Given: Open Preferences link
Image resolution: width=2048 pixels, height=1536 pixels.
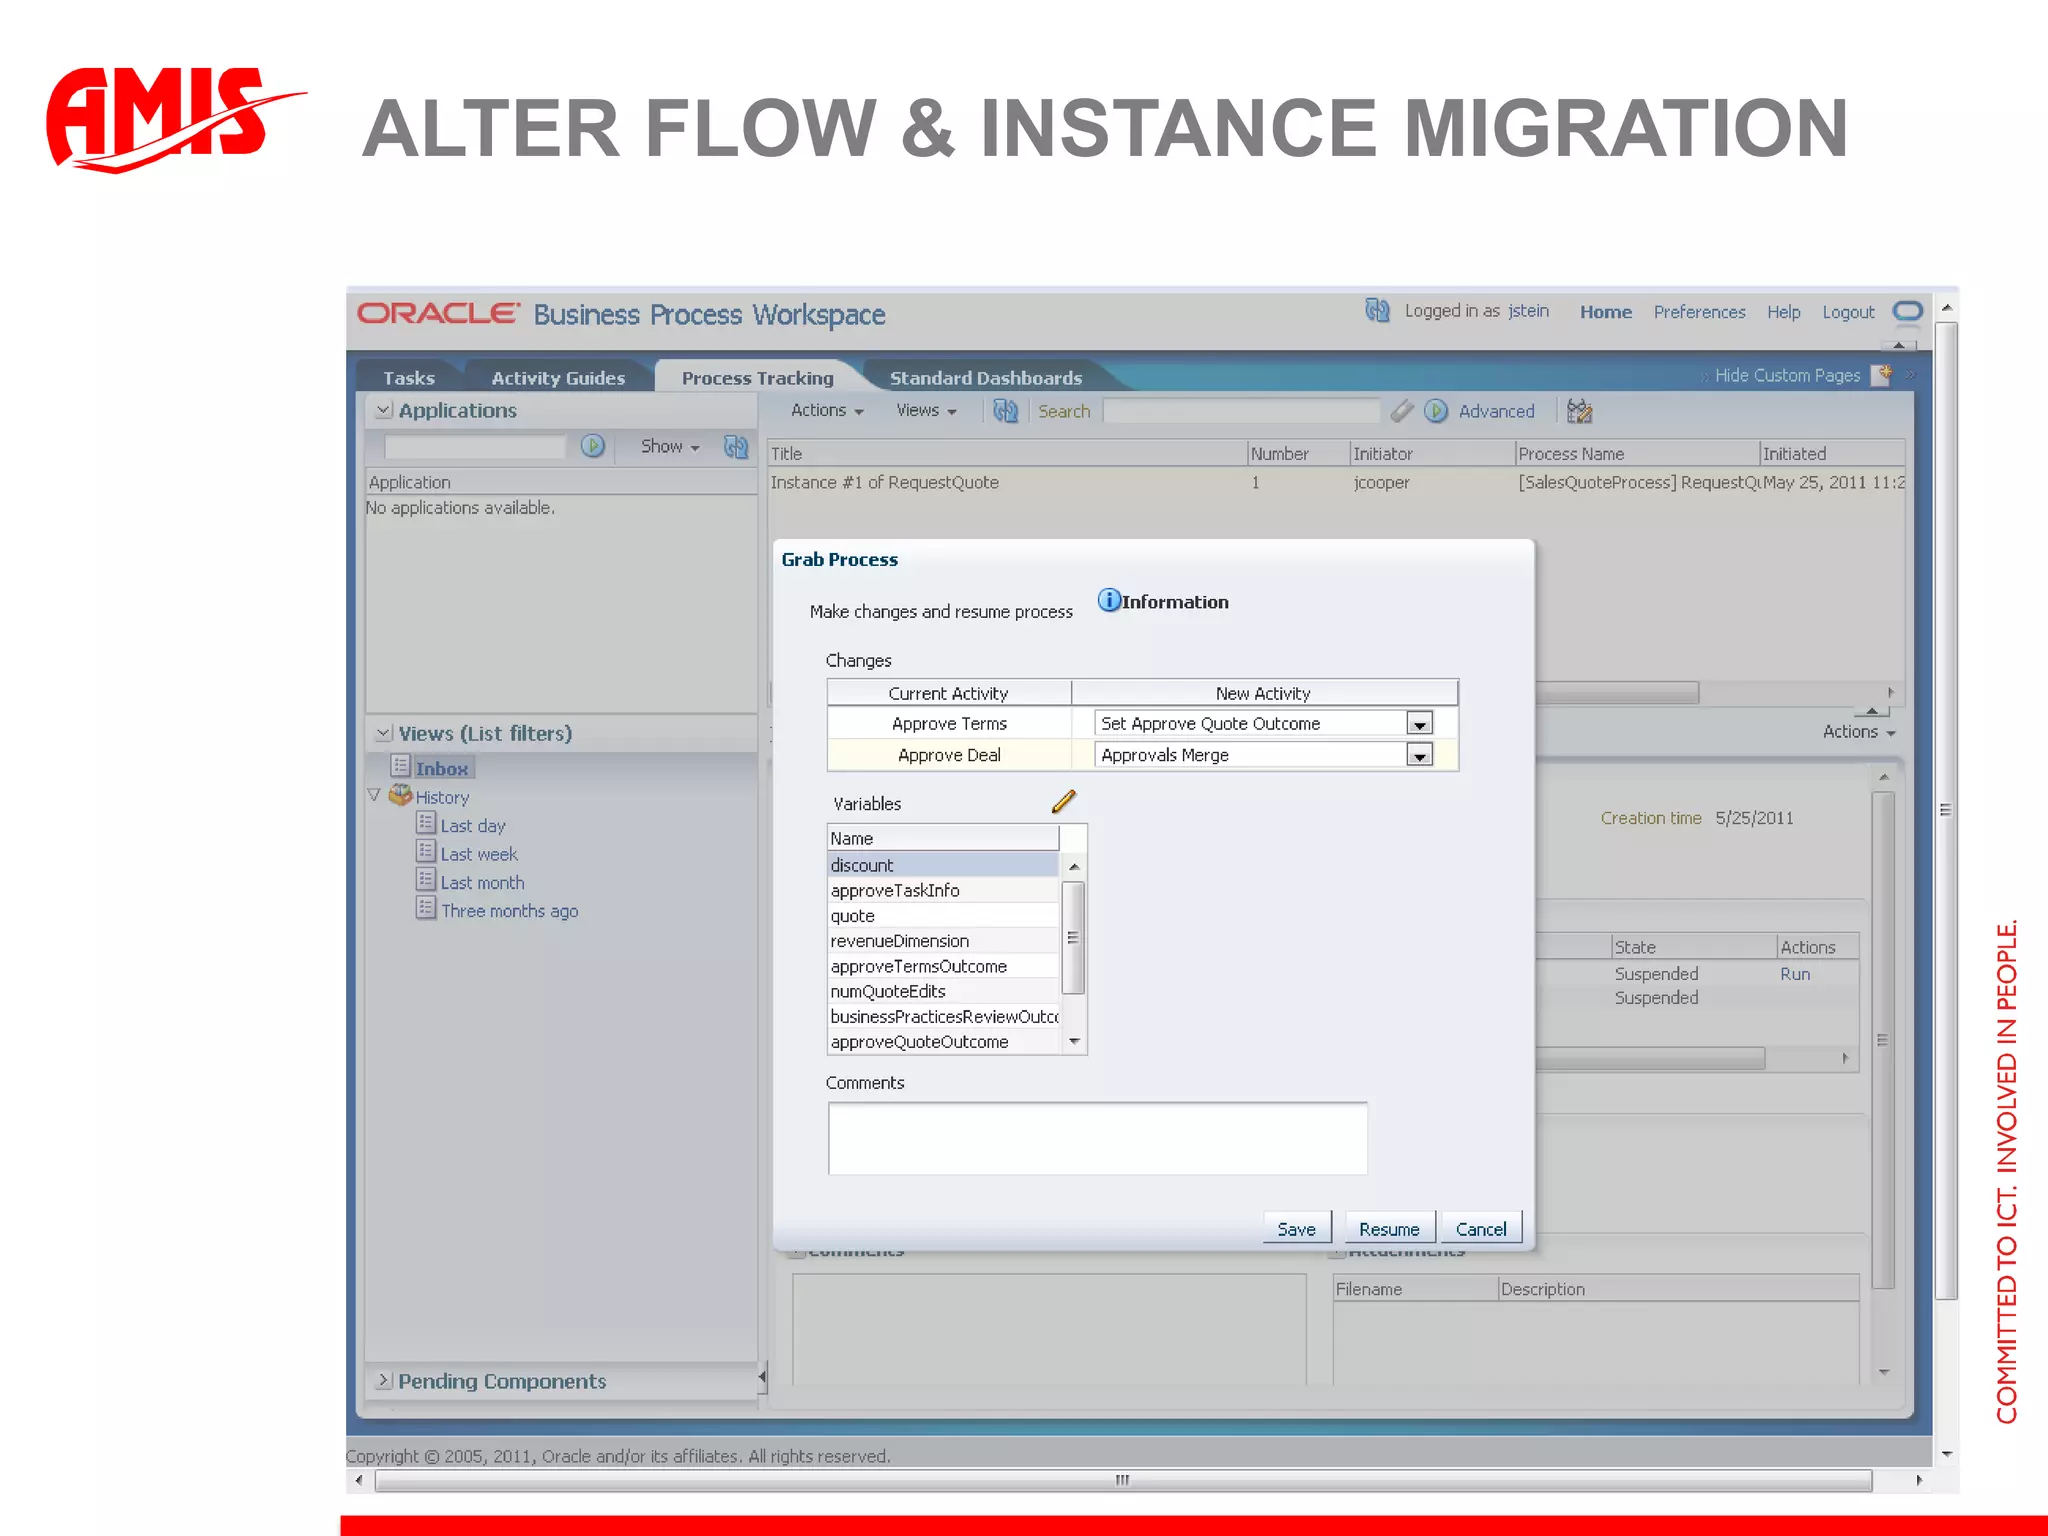Looking at the screenshot, I should [1699, 312].
